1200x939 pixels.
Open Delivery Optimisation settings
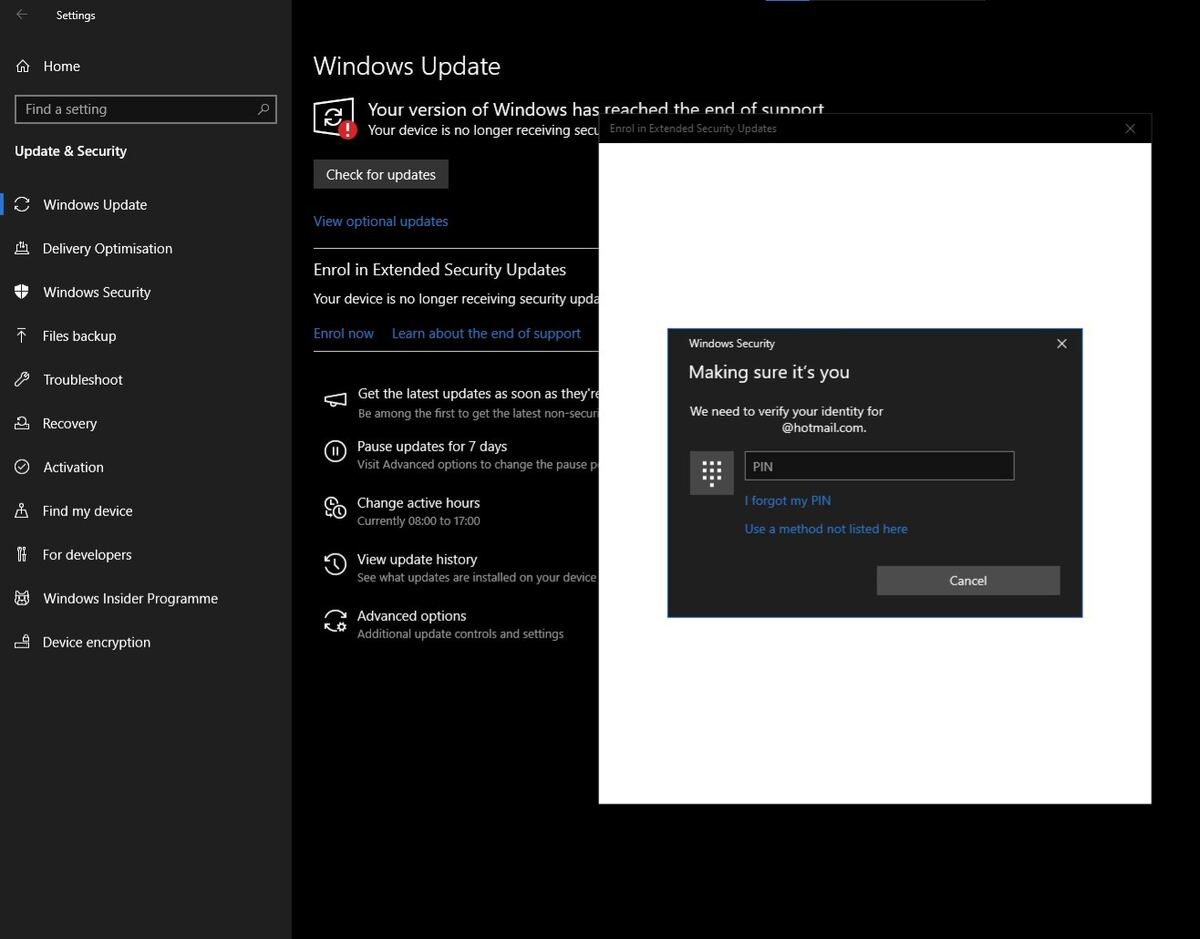107,248
